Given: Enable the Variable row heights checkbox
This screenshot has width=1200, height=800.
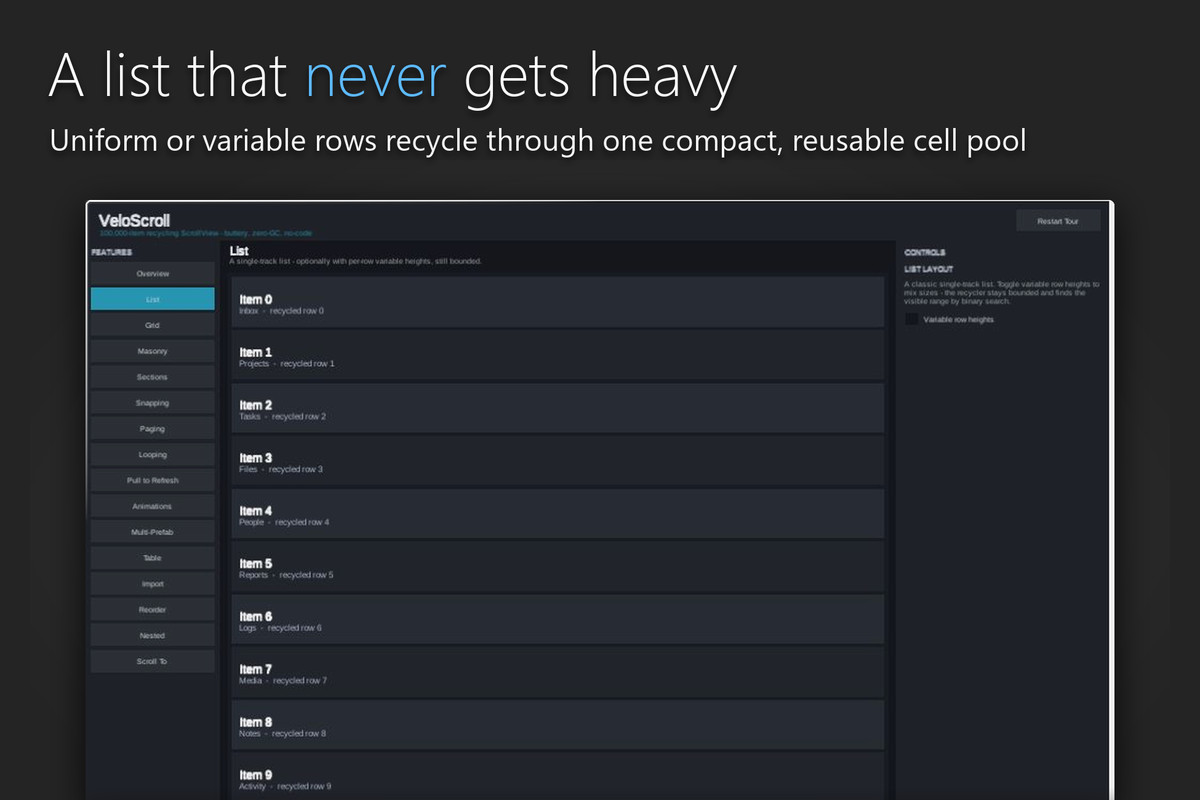Looking at the screenshot, I should 912,319.
